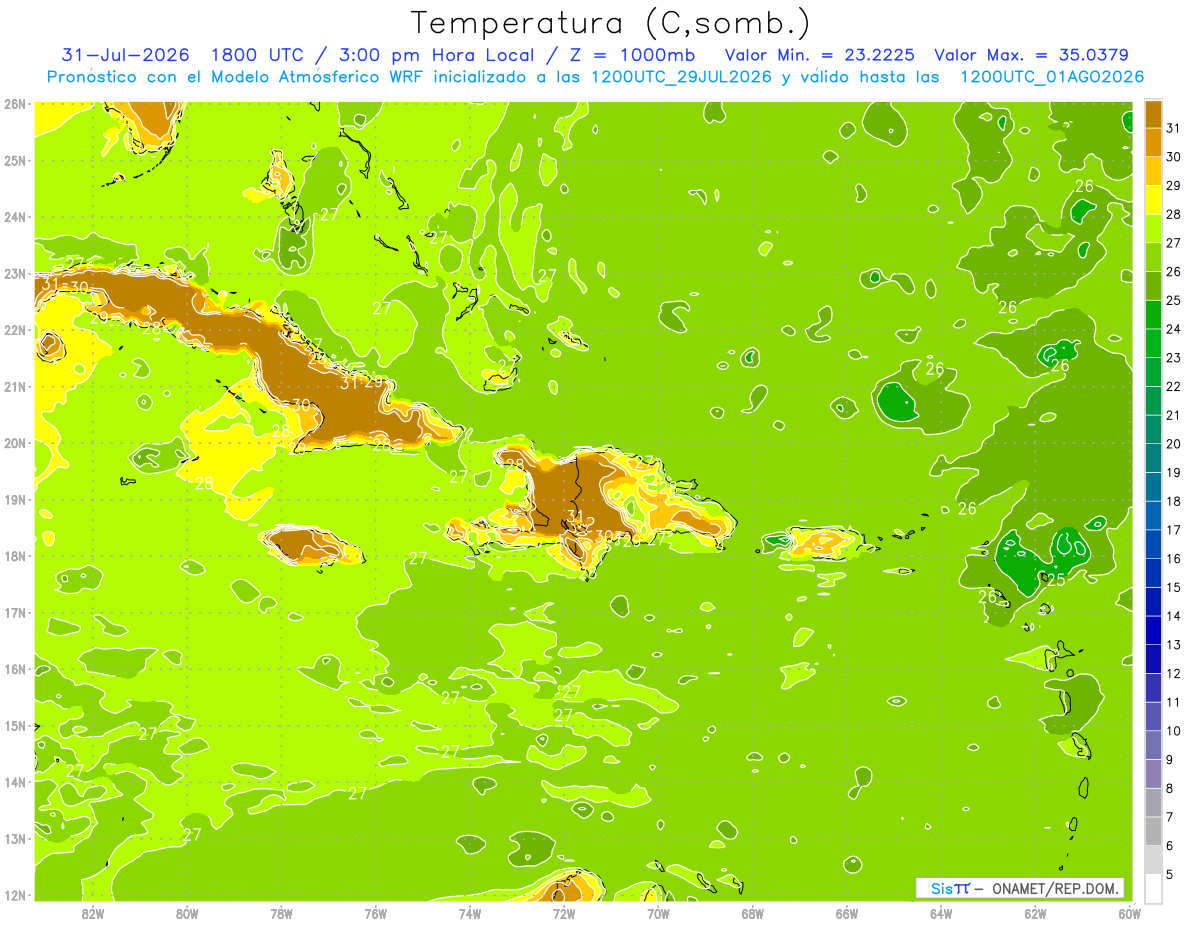Click the "60W" longitude axis label
1200x927 pixels.
pos(1129,913)
